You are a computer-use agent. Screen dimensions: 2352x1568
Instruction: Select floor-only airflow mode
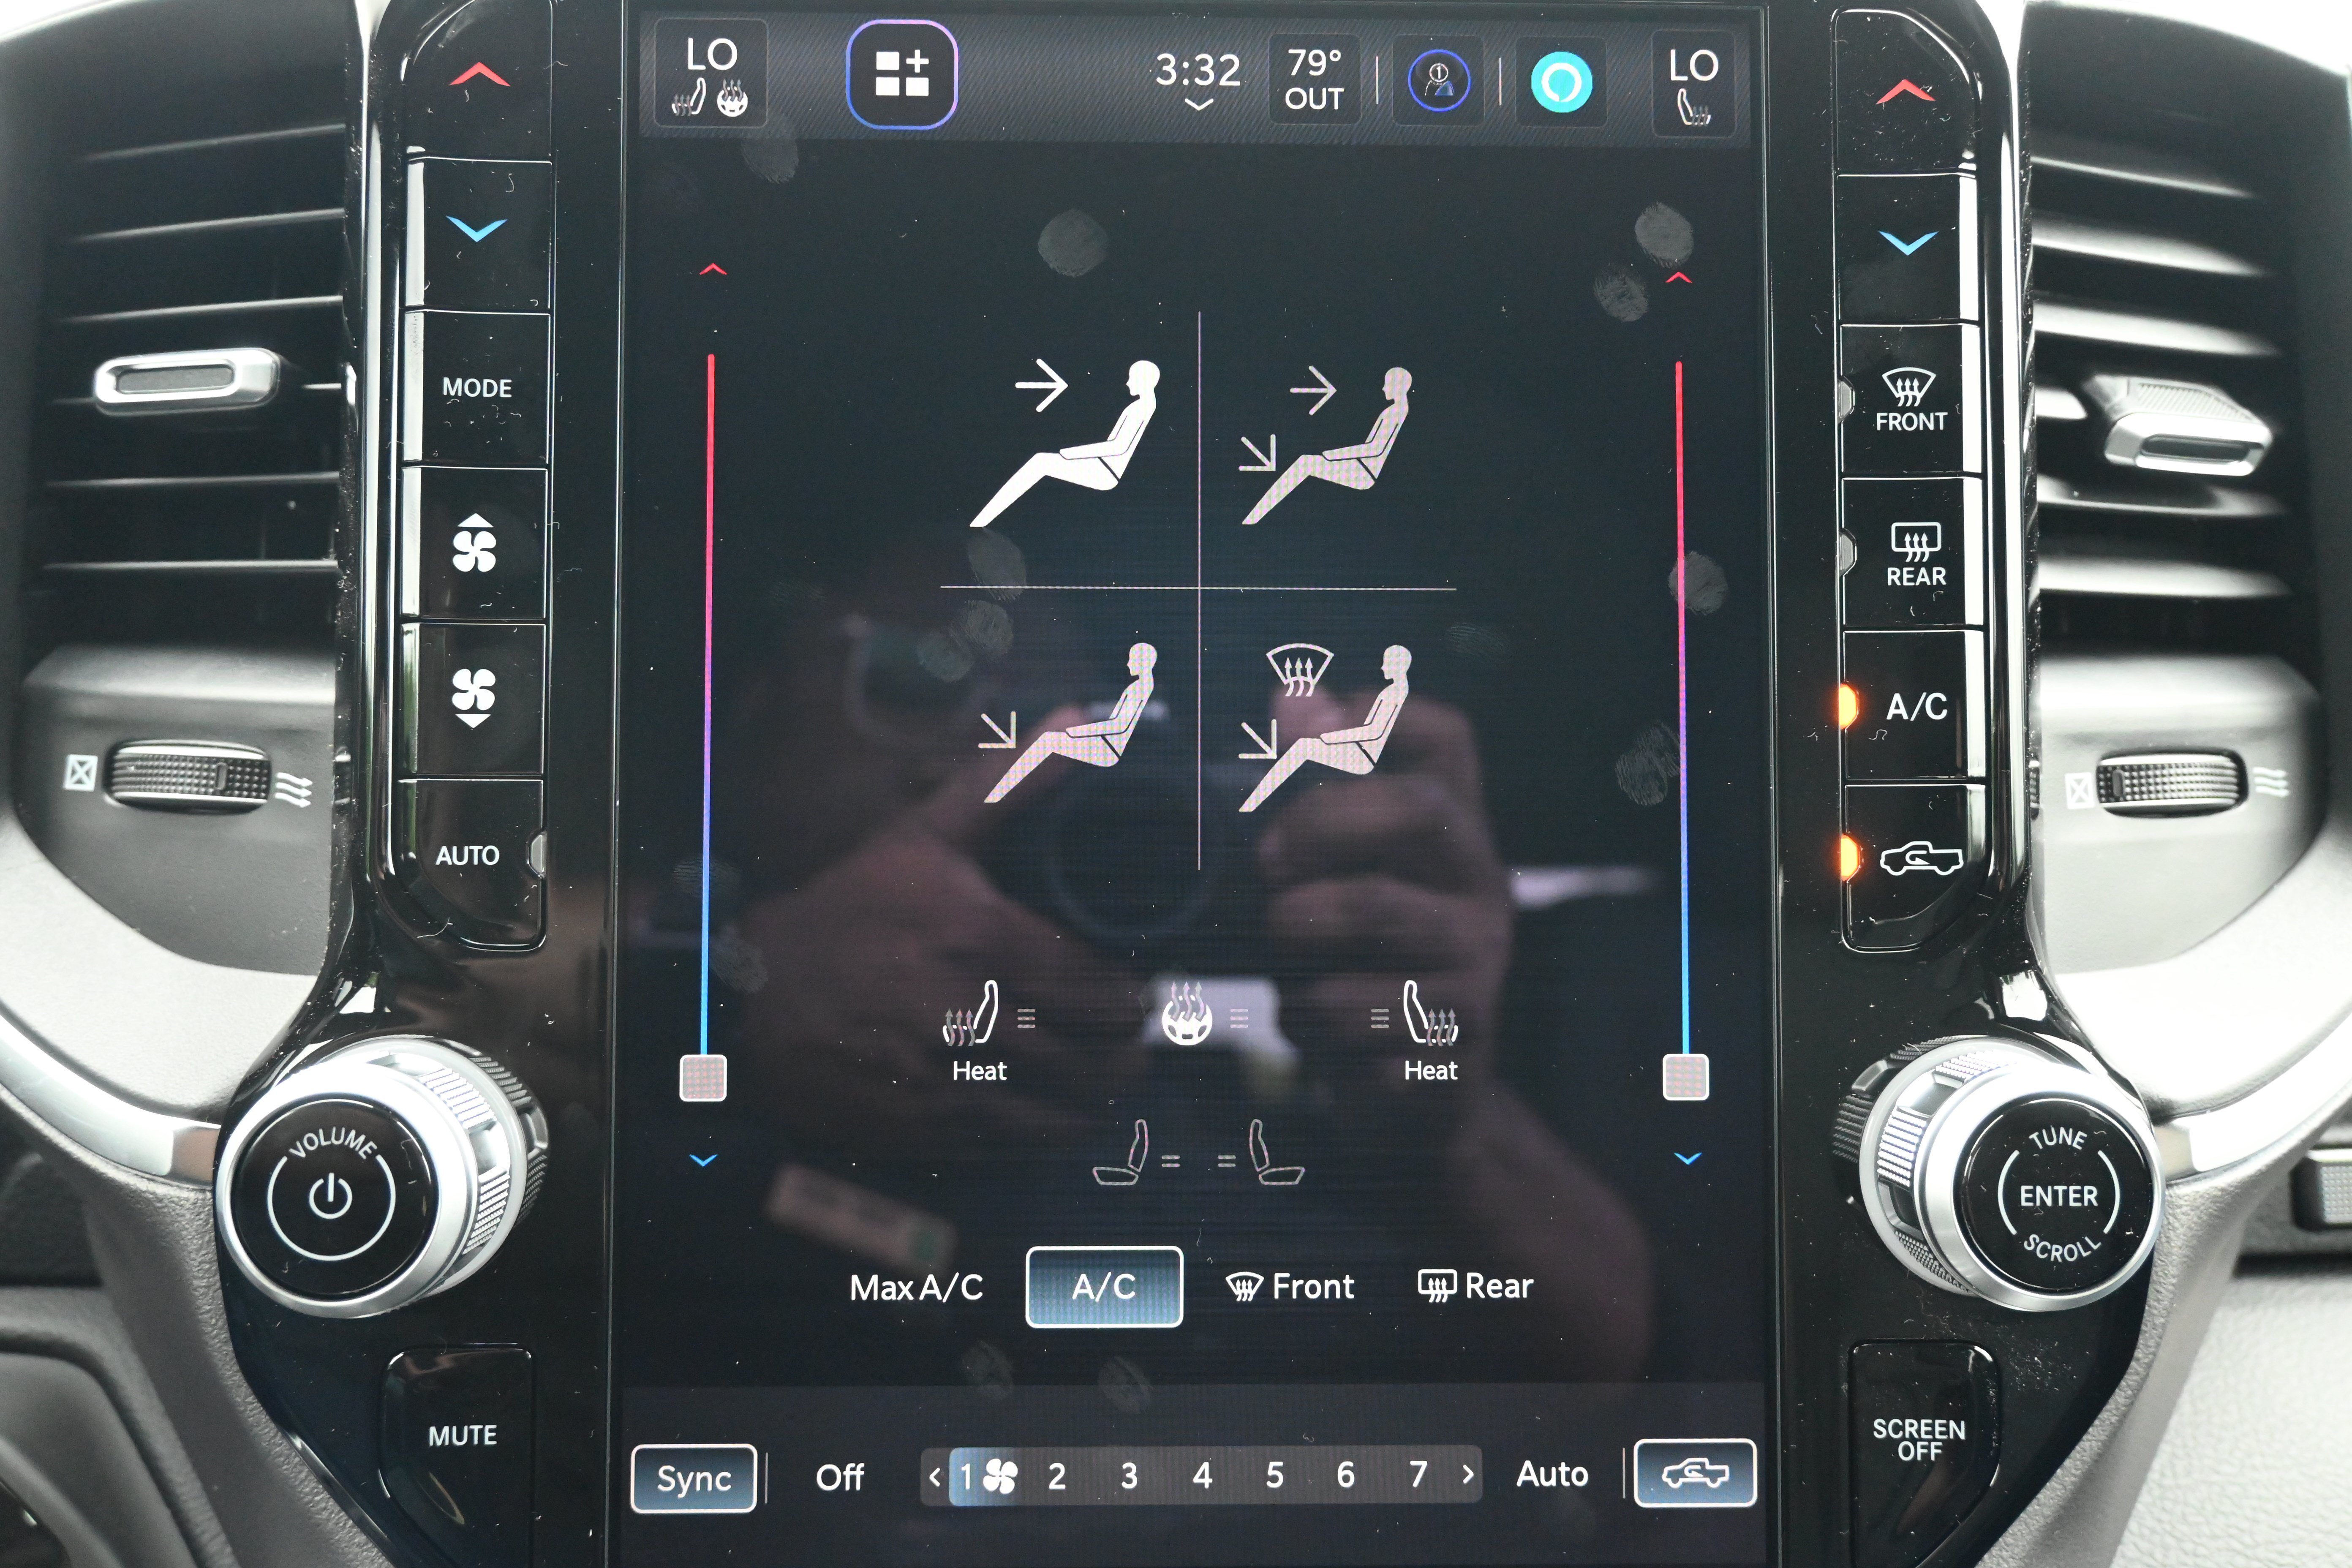[x=1068, y=723]
